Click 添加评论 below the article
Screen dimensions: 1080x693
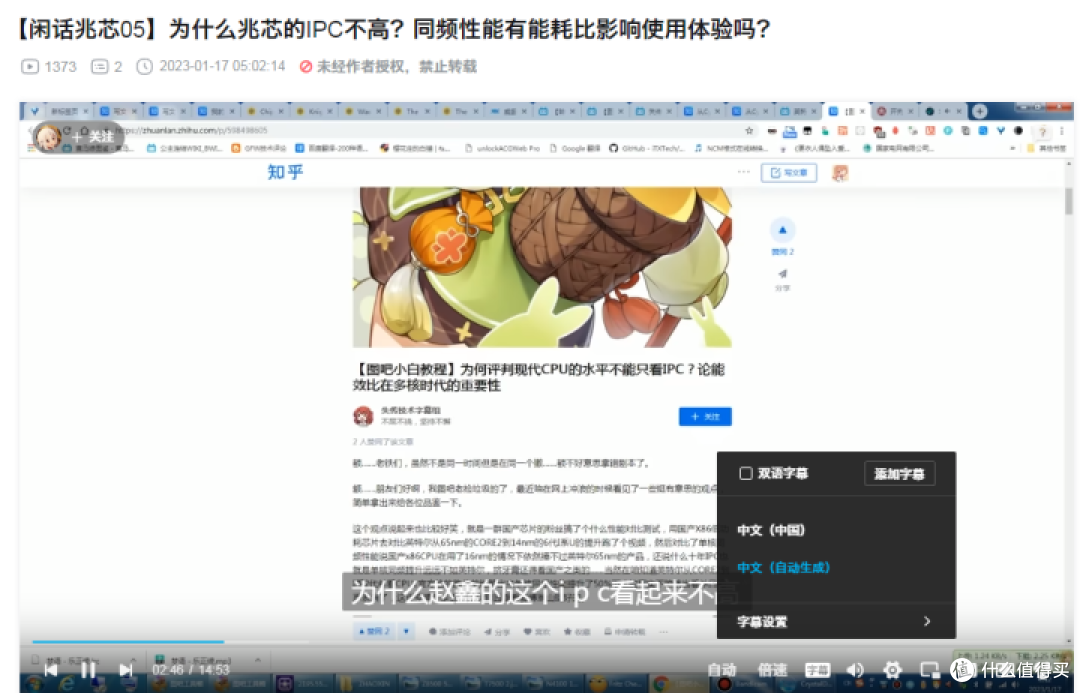[x=449, y=632]
